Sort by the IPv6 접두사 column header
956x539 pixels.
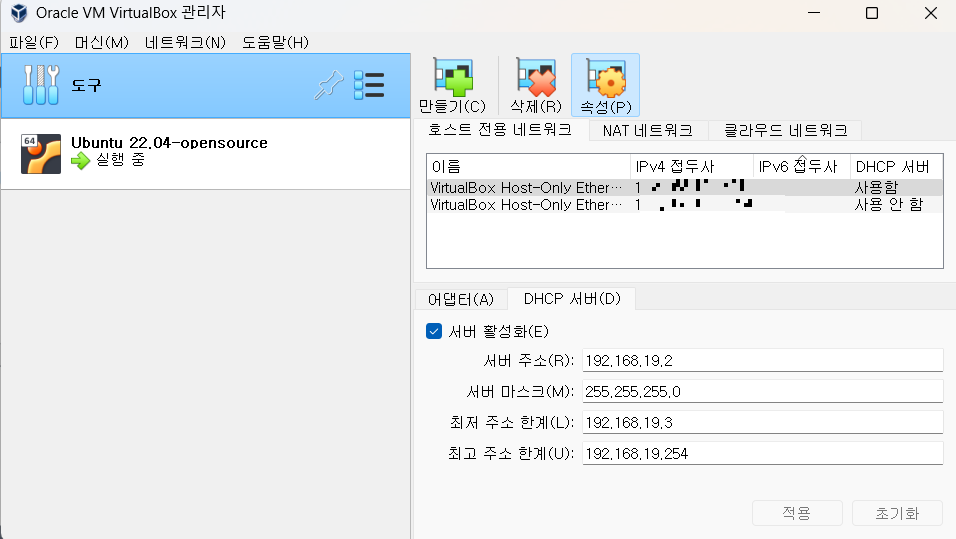click(x=802, y=166)
